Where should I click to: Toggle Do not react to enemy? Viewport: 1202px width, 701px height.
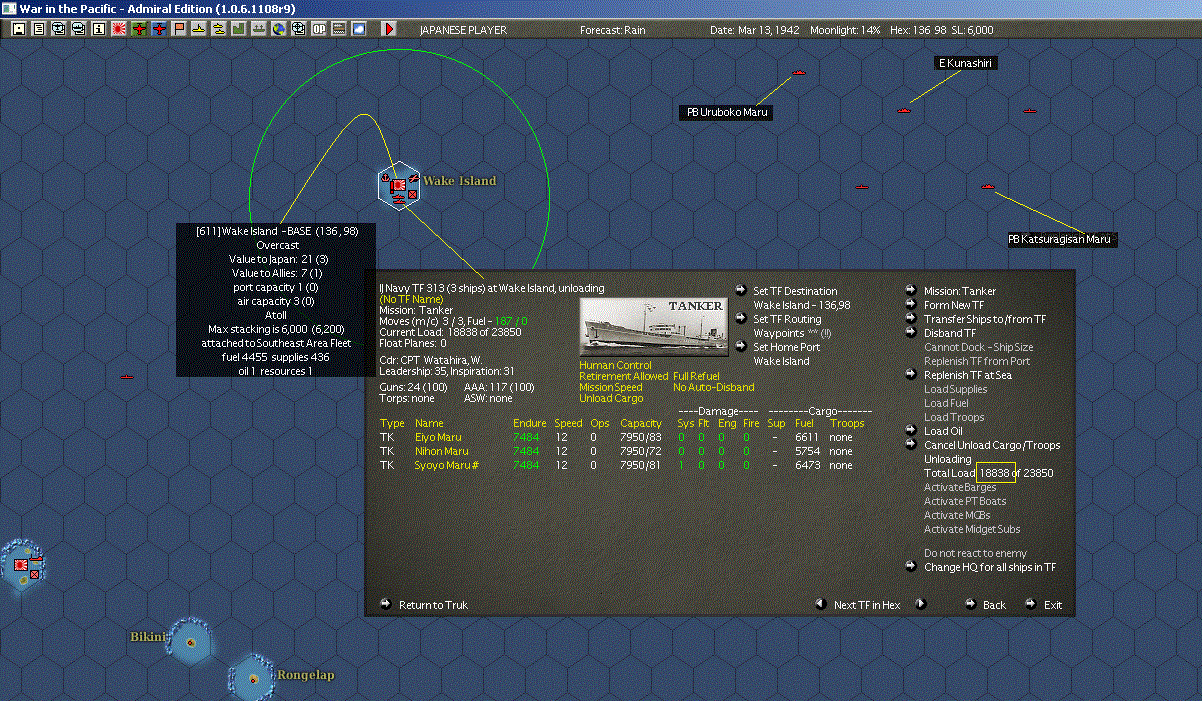[x=975, y=553]
